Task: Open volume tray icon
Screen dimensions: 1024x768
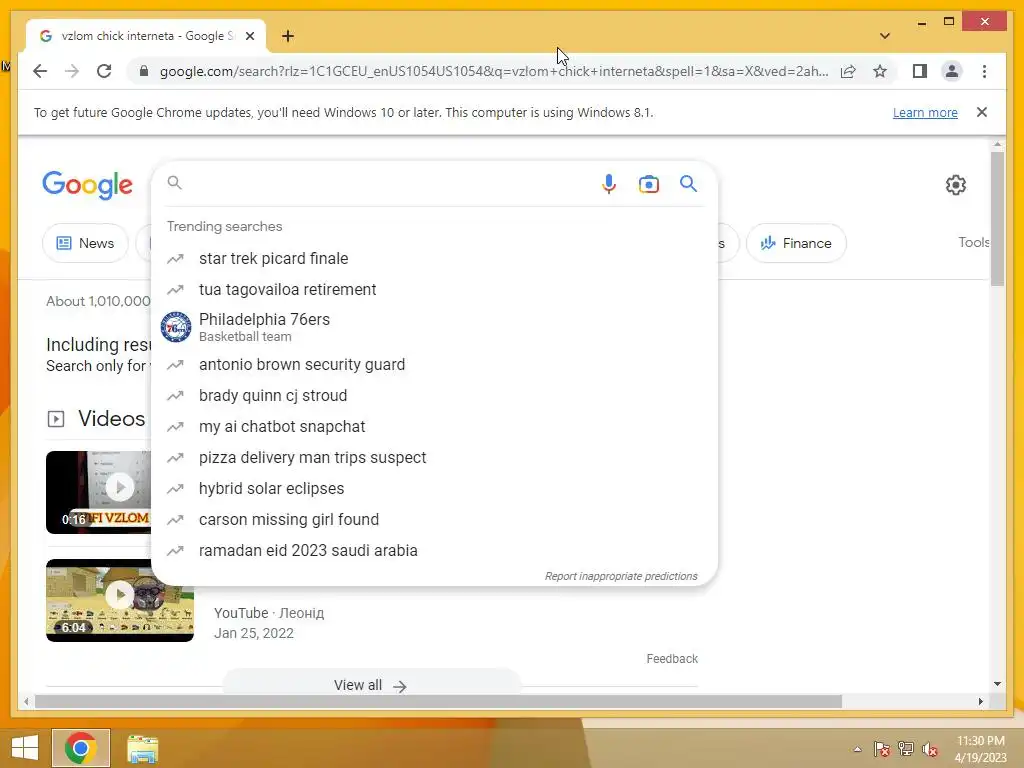Action: (930, 749)
